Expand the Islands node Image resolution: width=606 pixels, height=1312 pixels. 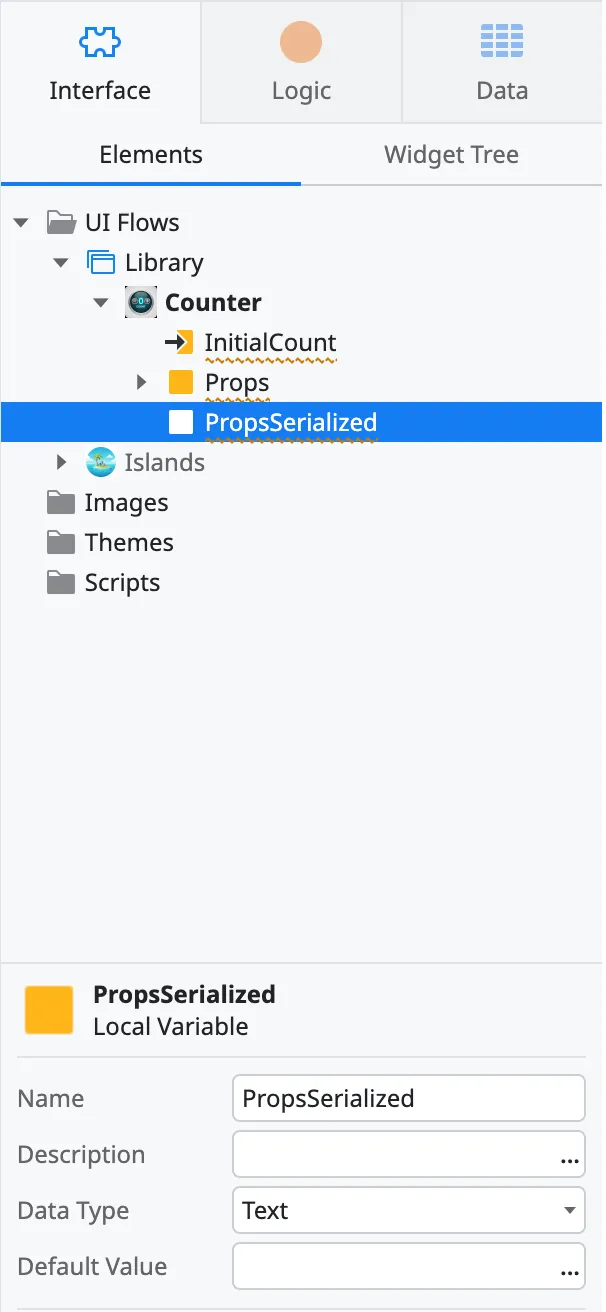(x=61, y=462)
